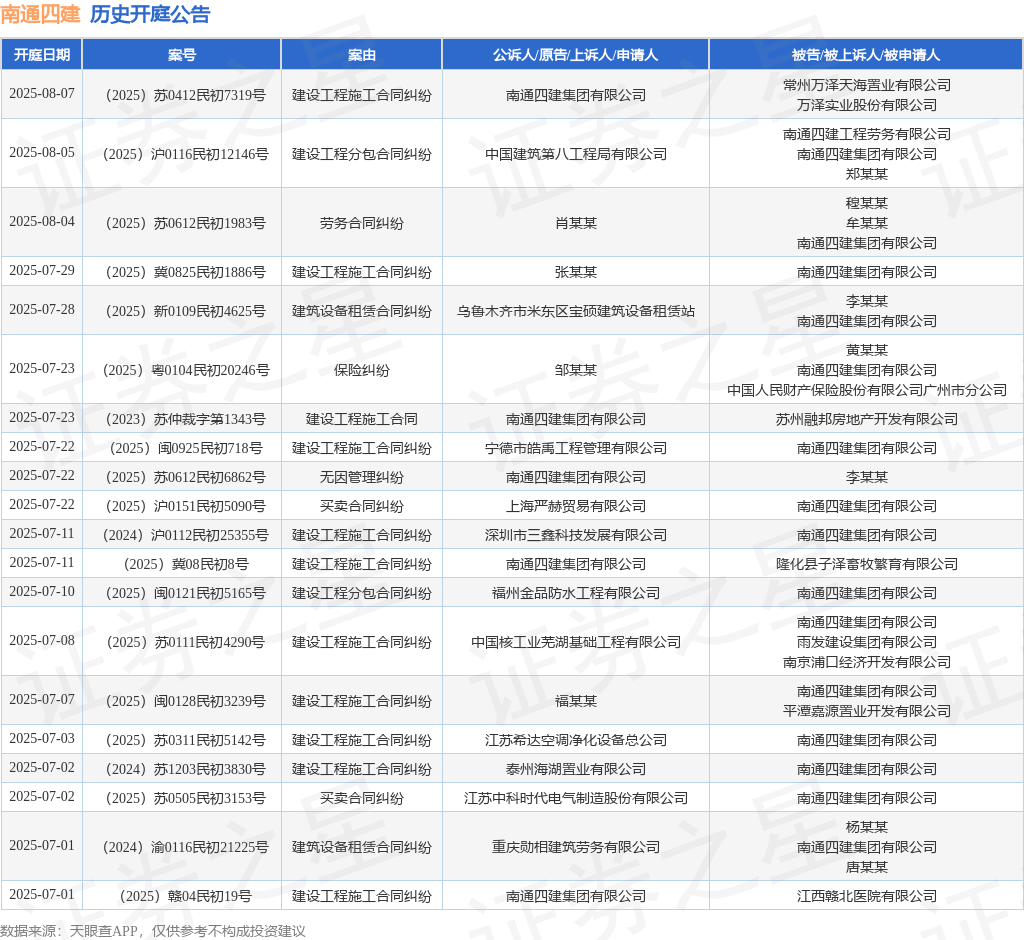The image size is (1024, 940).
Task: Click the 建设工程施工合同 case cause
Action: pos(361,419)
